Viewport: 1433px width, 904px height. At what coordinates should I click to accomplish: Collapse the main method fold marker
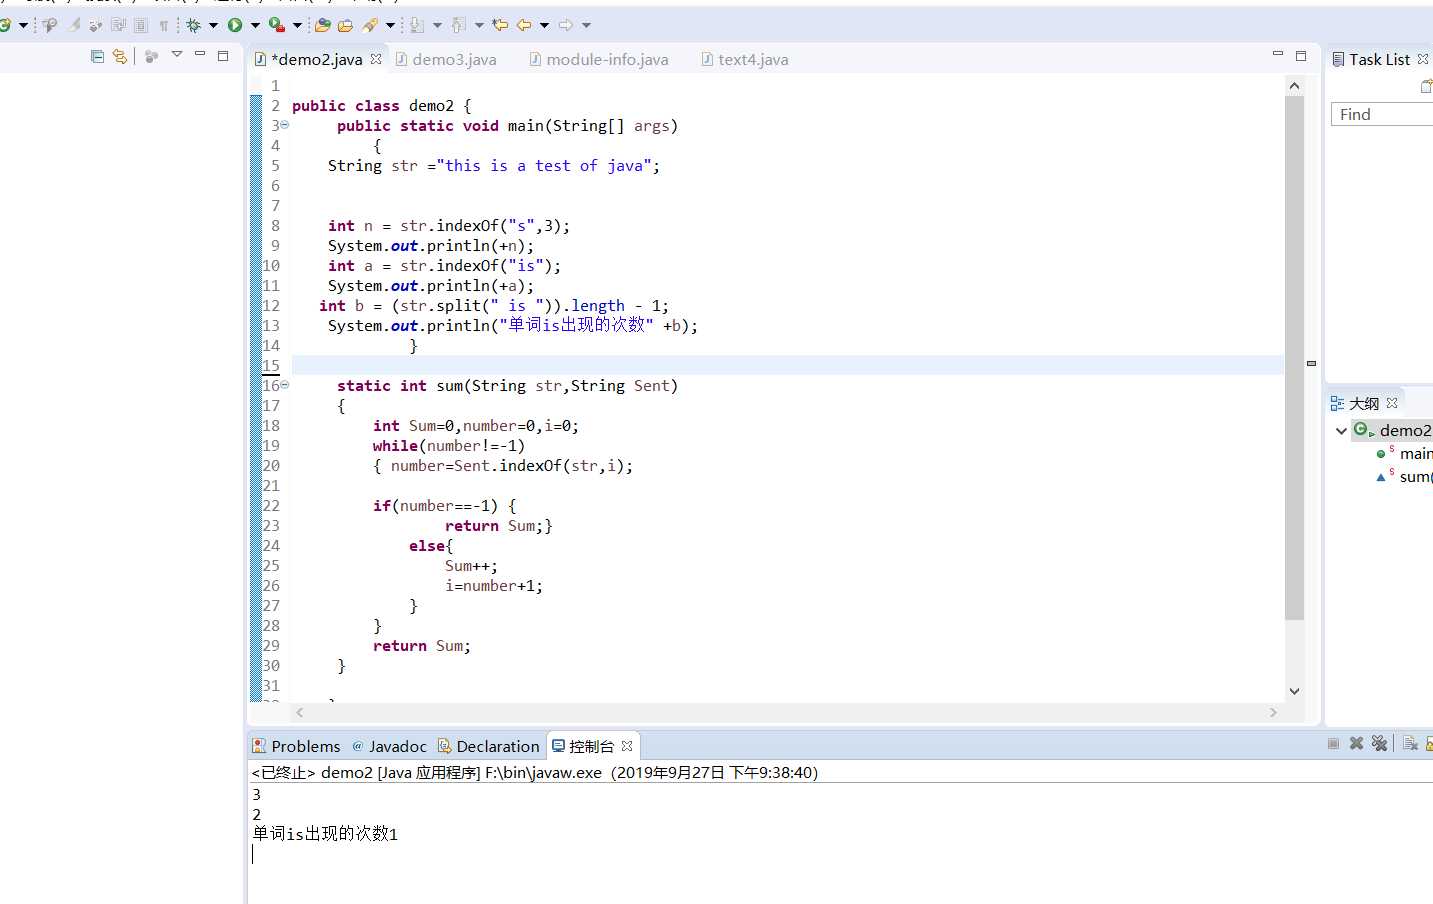point(285,125)
